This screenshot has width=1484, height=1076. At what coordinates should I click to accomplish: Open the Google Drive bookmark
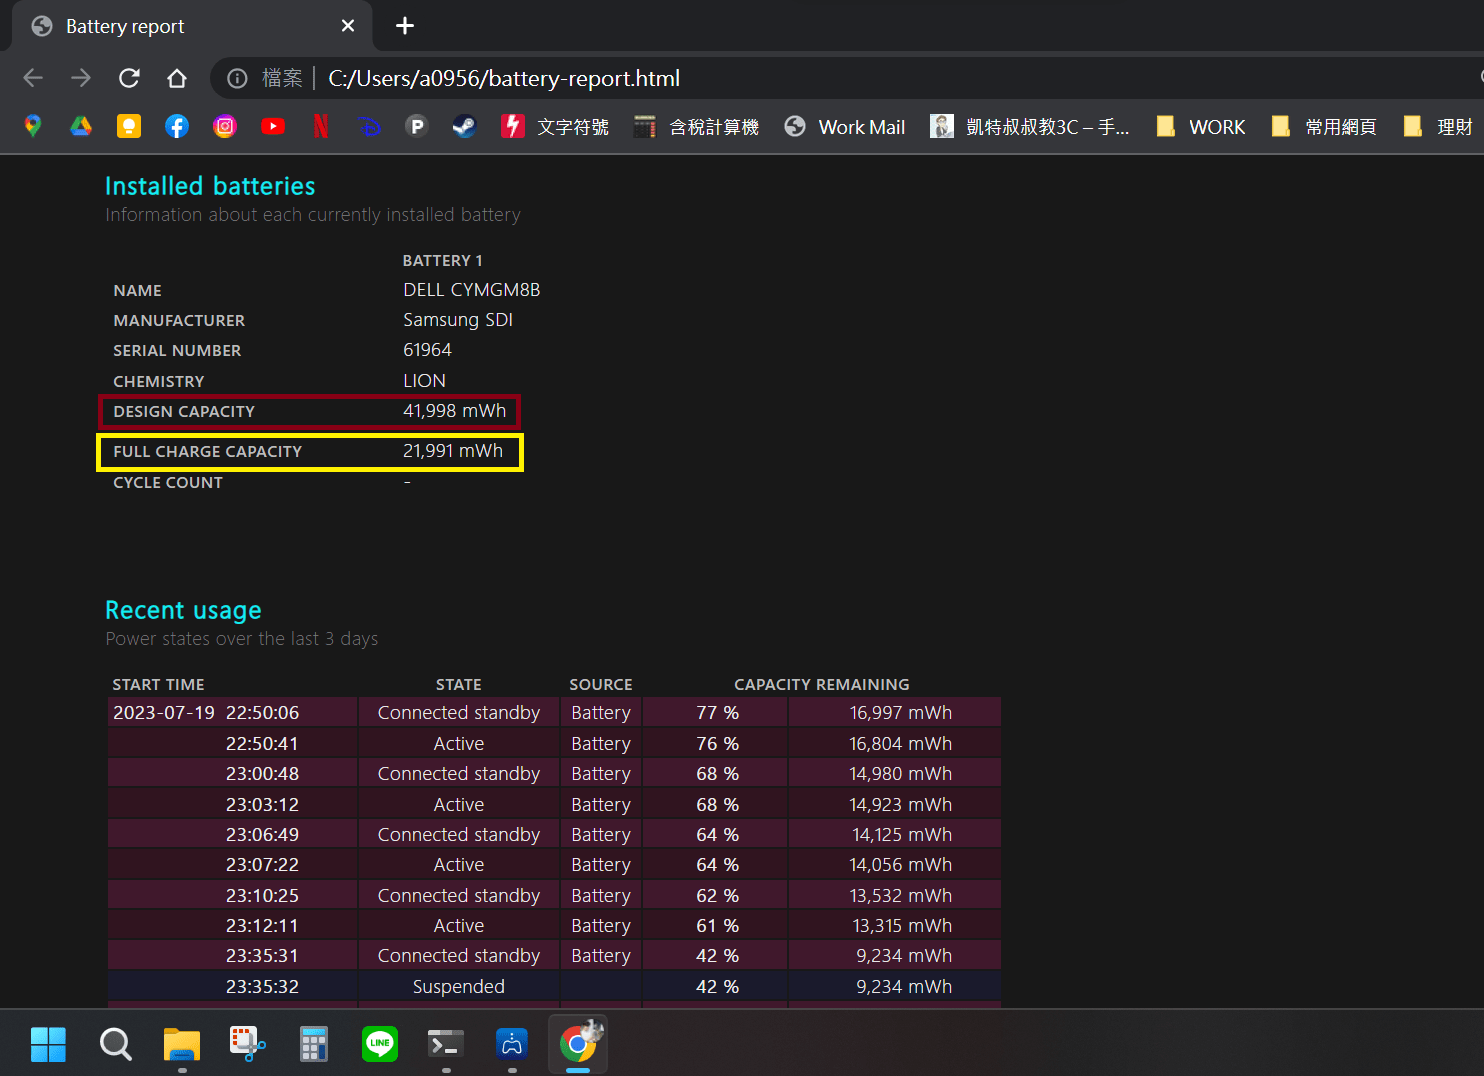click(81, 126)
